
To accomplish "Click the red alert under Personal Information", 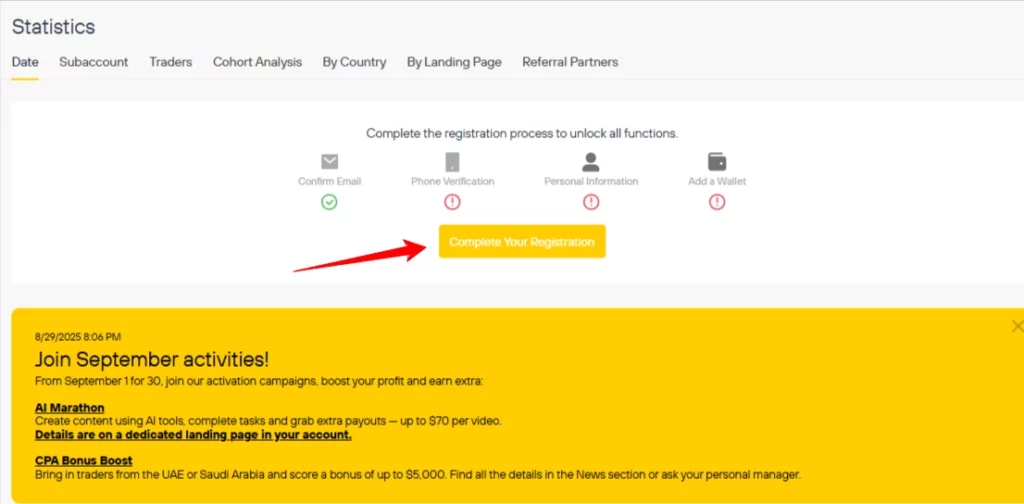I will tap(591, 202).
